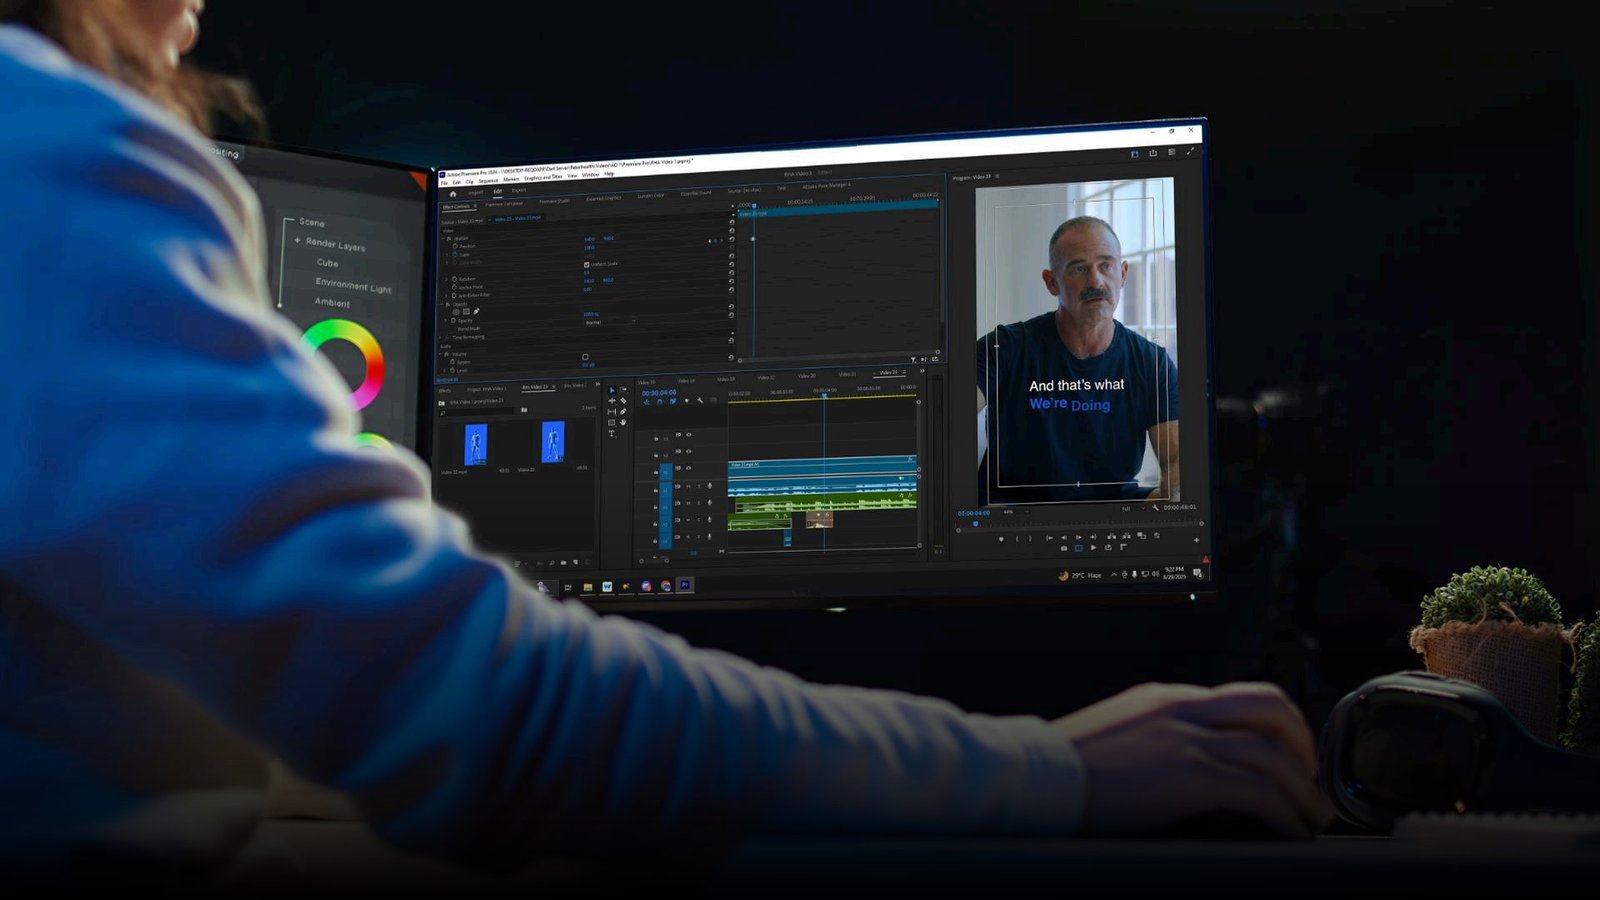Select the Razor tool
This screenshot has width=1600, height=900.
(x=623, y=401)
